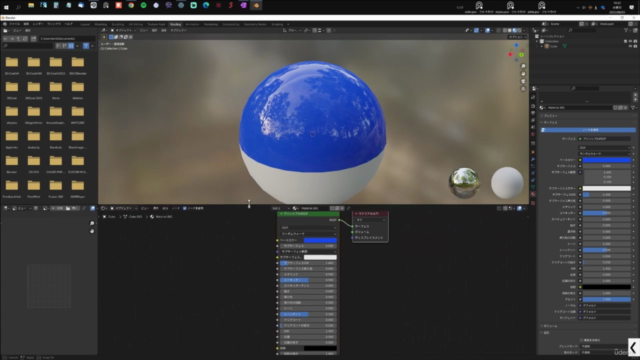Switch to the Modeling workspace tab
The width and height of the screenshot is (640, 360).
(100, 24)
